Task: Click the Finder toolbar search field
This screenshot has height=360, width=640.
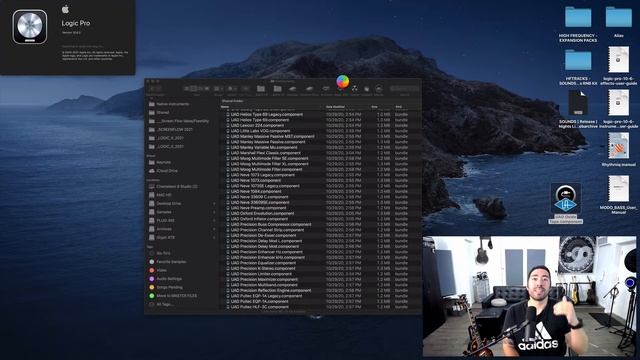Action: [404, 89]
